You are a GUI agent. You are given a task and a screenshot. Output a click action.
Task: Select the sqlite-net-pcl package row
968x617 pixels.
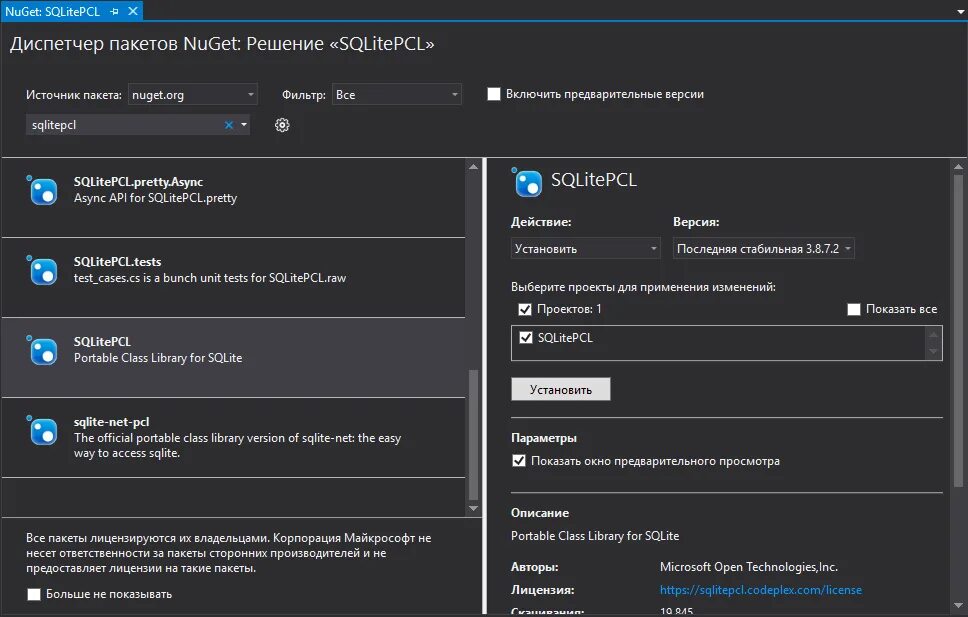coord(233,437)
